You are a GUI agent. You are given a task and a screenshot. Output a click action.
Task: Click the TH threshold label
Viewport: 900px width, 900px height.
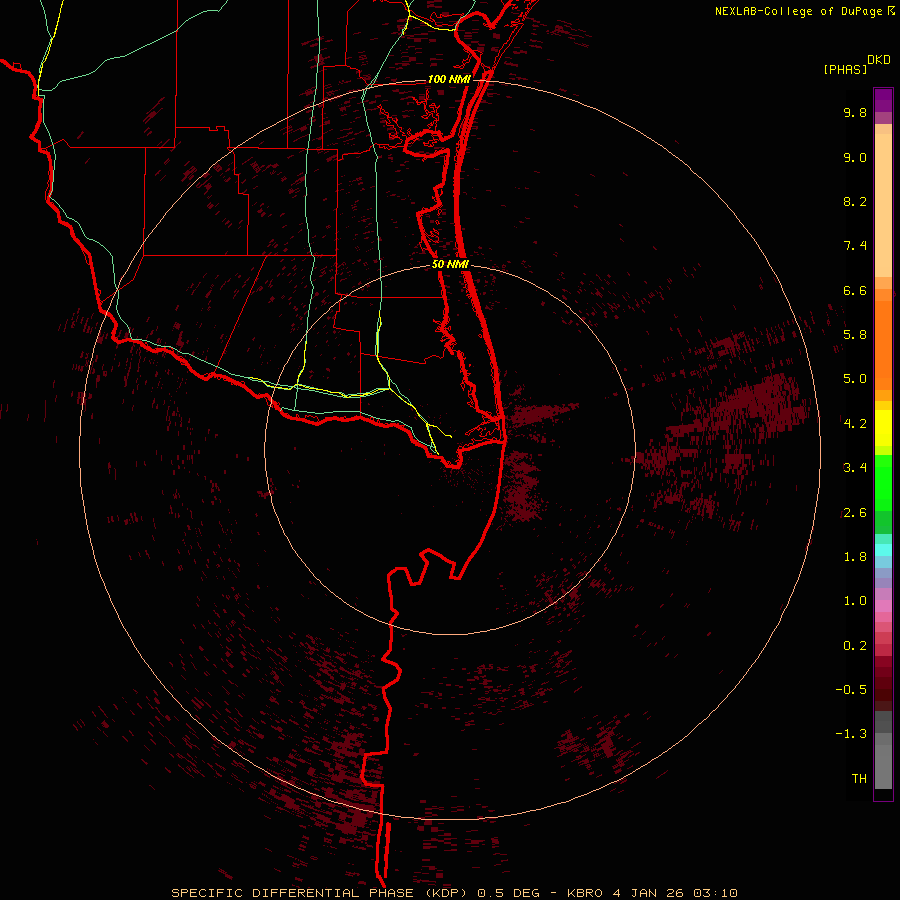[859, 779]
